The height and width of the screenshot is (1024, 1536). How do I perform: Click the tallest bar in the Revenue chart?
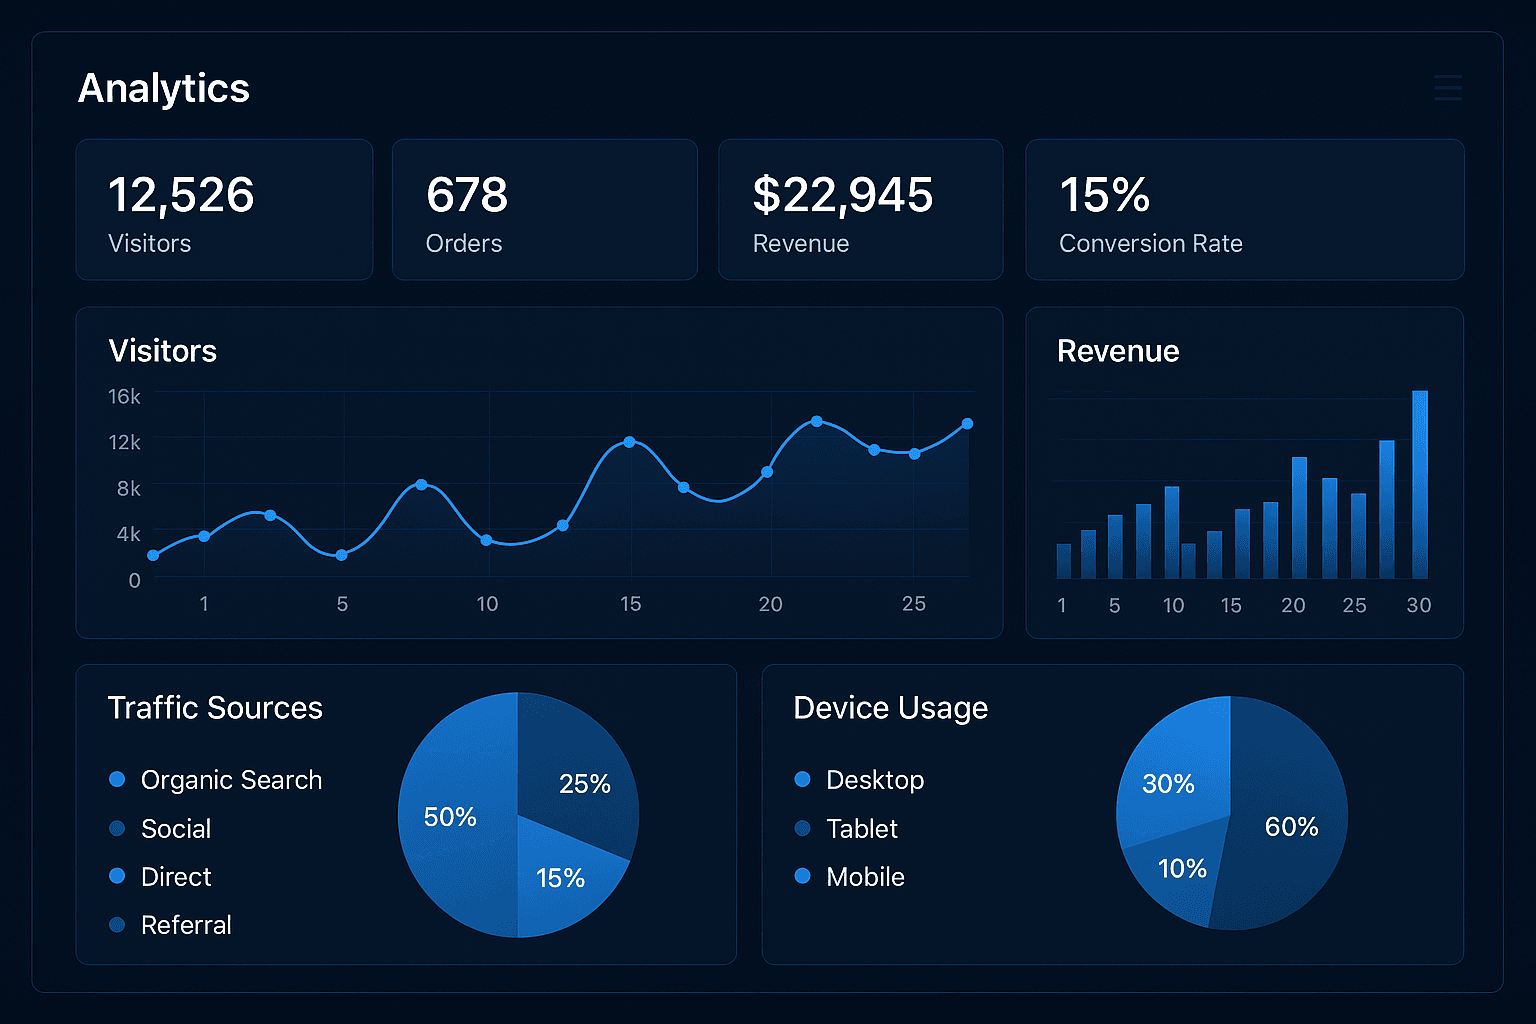(x=1420, y=484)
